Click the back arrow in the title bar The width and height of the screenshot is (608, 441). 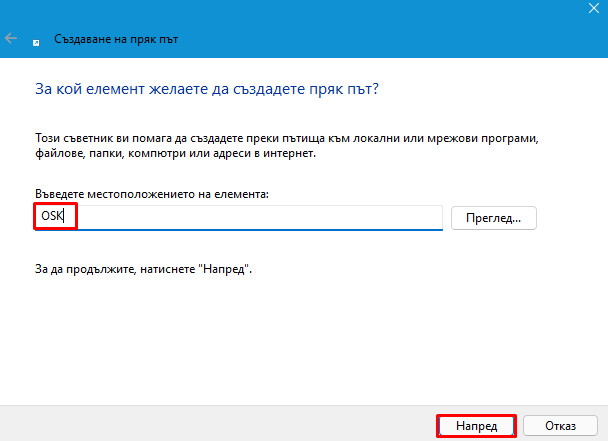pos(11,38)
